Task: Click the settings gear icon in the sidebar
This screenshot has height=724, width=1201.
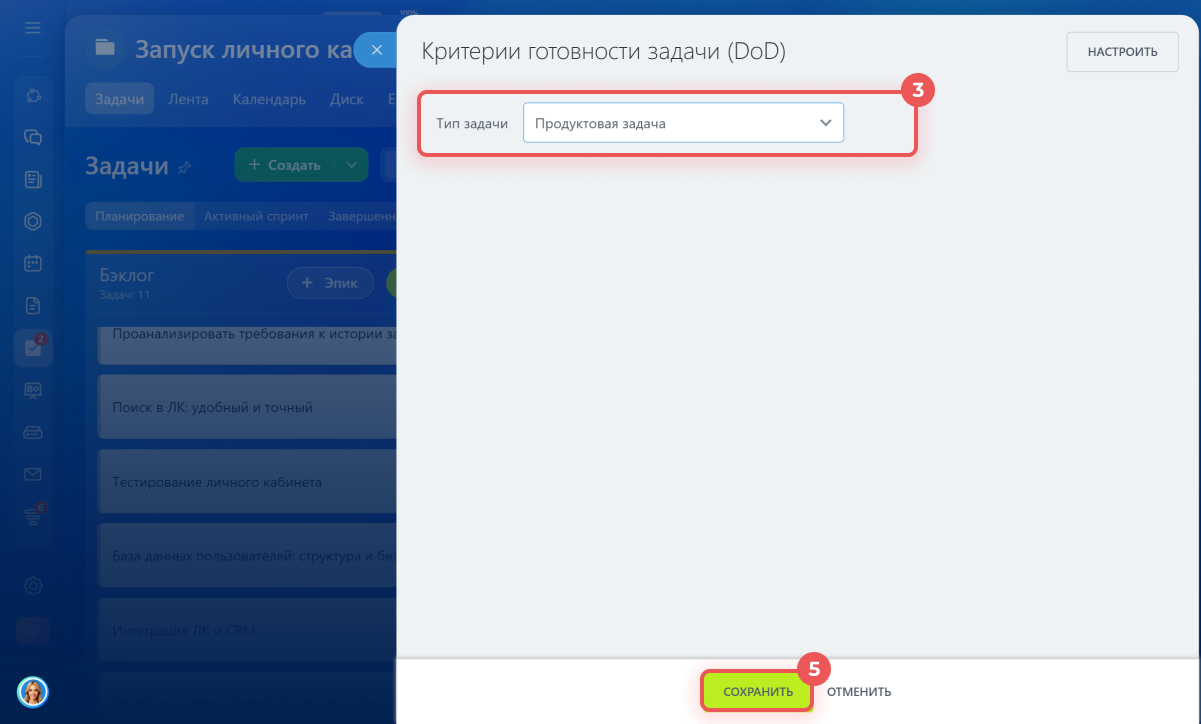Action: [33, 586]
